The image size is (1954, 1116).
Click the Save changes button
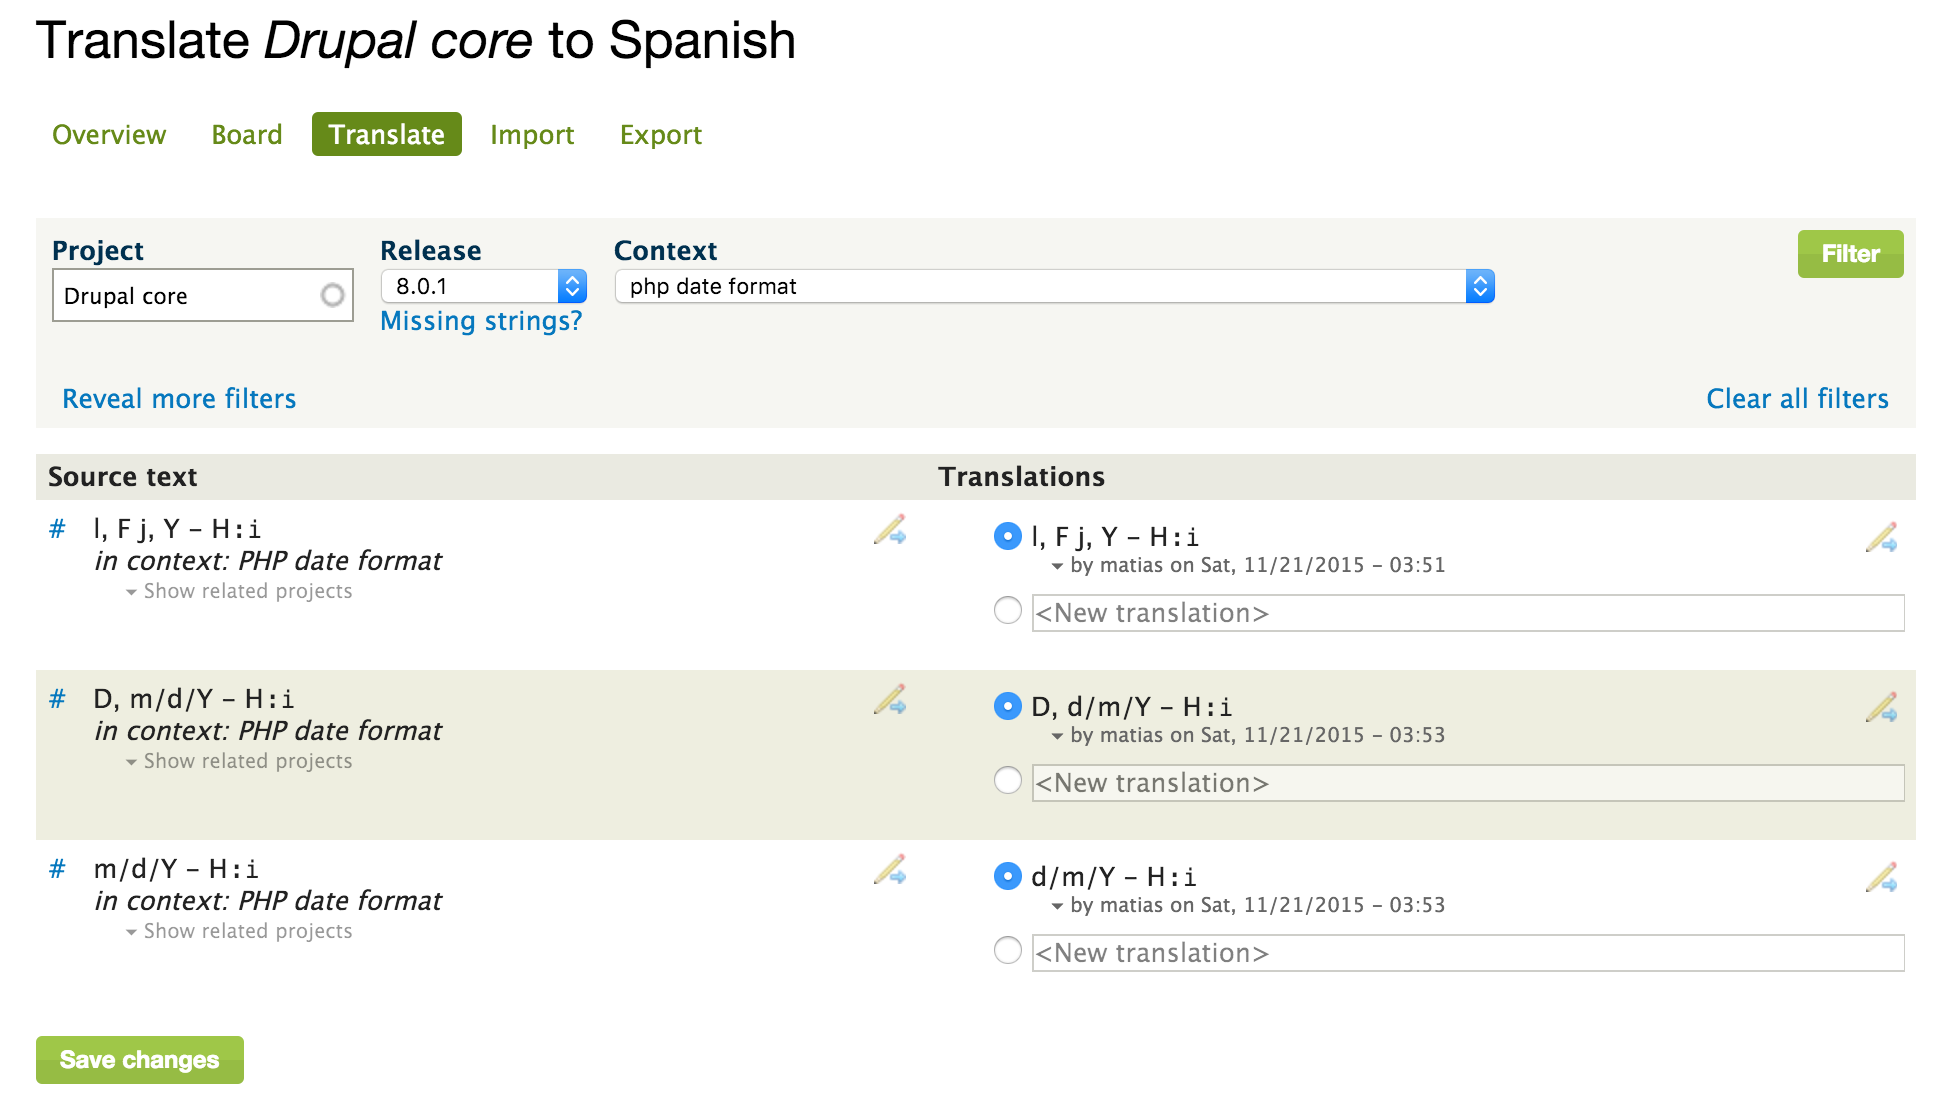tap(140, 1060)
